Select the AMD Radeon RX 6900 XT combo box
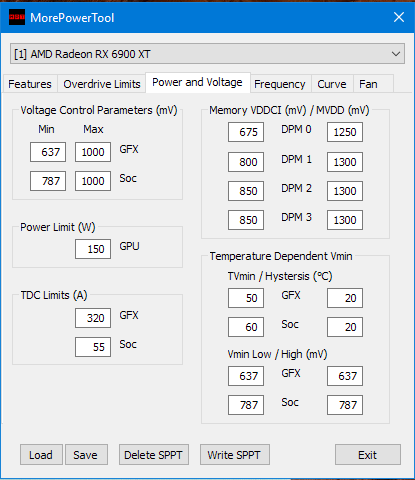Image resolution: width=415 pixels, height=480 pixels. tap(207, 54)
